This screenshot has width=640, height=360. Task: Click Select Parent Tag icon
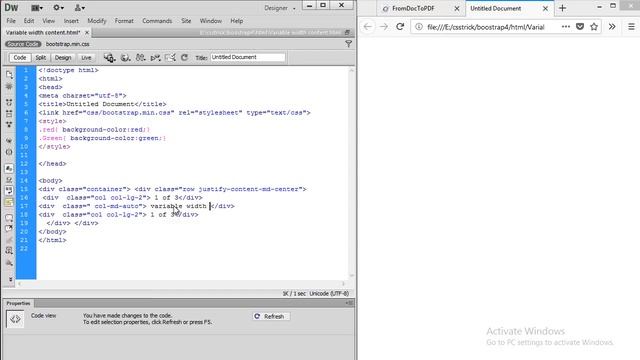(9, 140)
